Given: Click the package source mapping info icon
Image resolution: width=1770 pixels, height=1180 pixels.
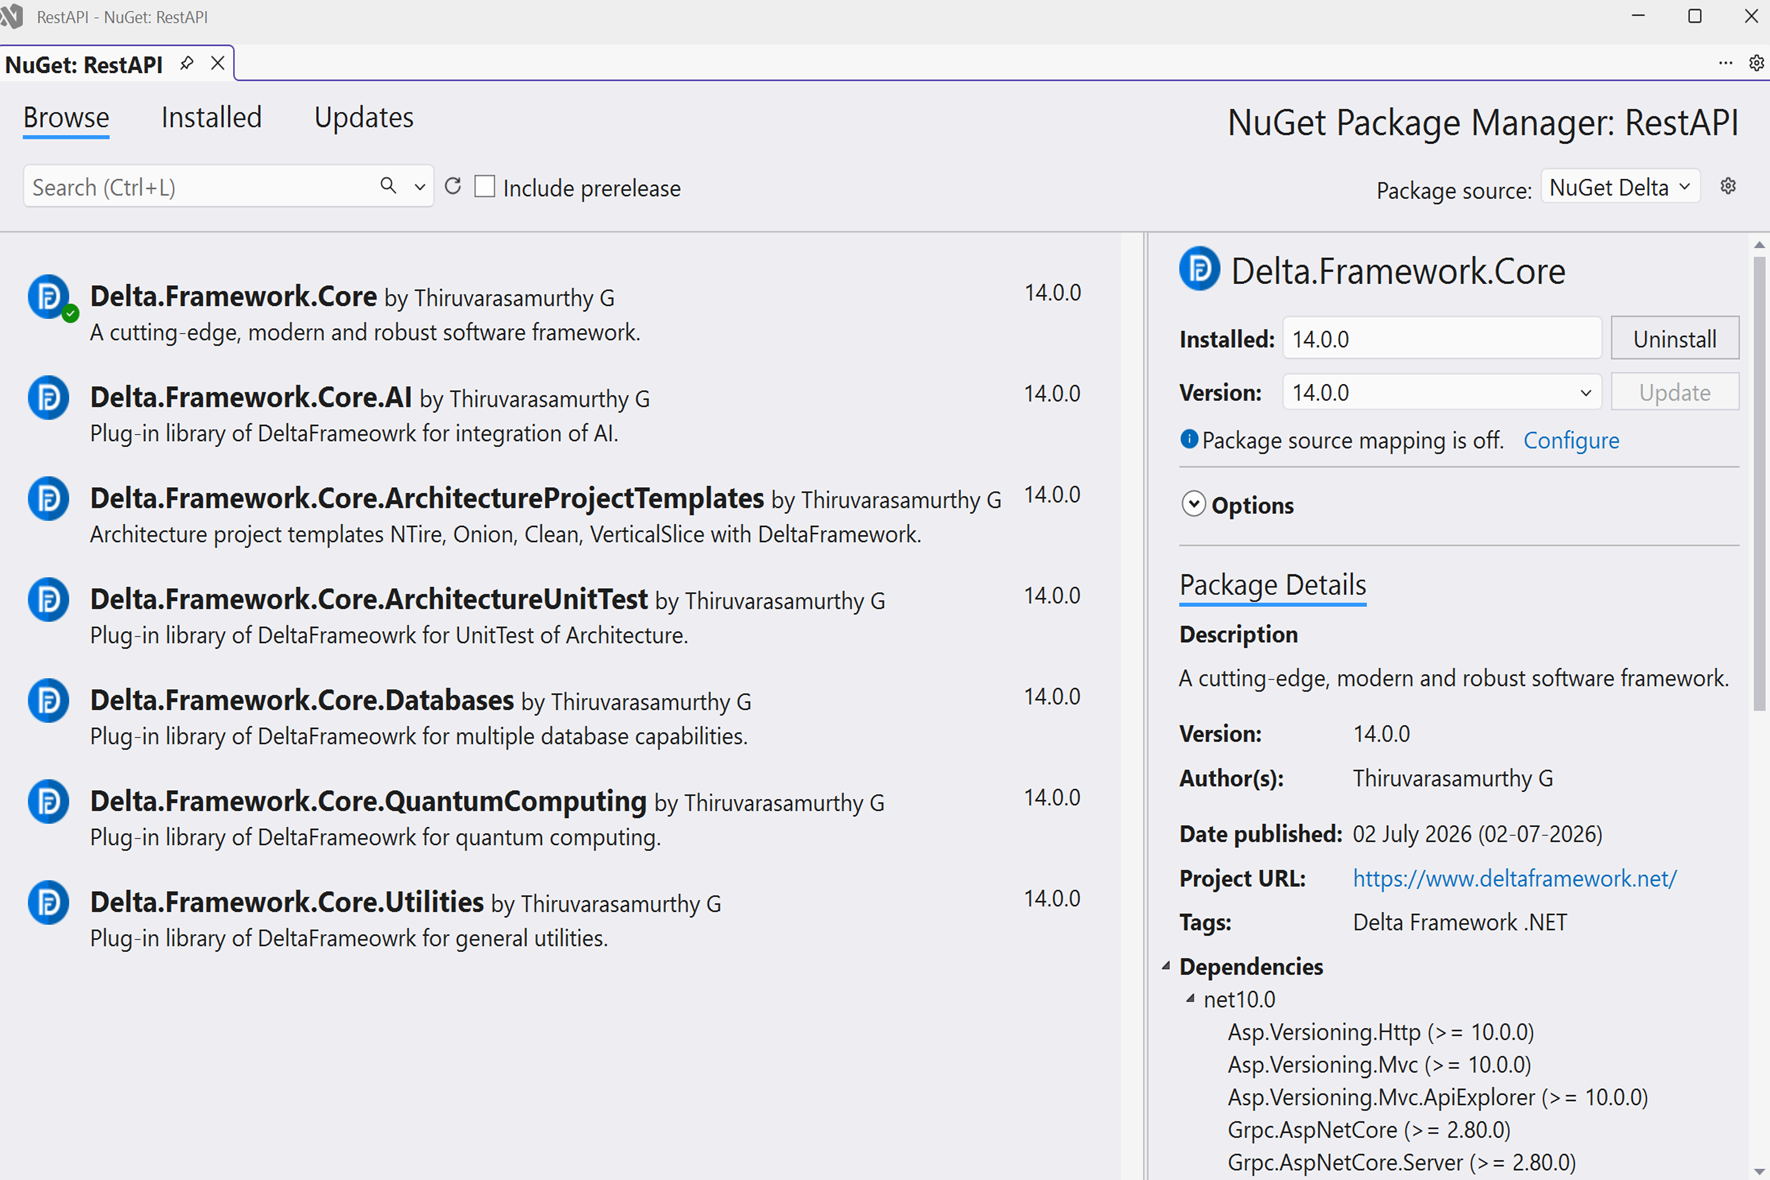Looking at the screenshot, I should [x=1188, y=439].
